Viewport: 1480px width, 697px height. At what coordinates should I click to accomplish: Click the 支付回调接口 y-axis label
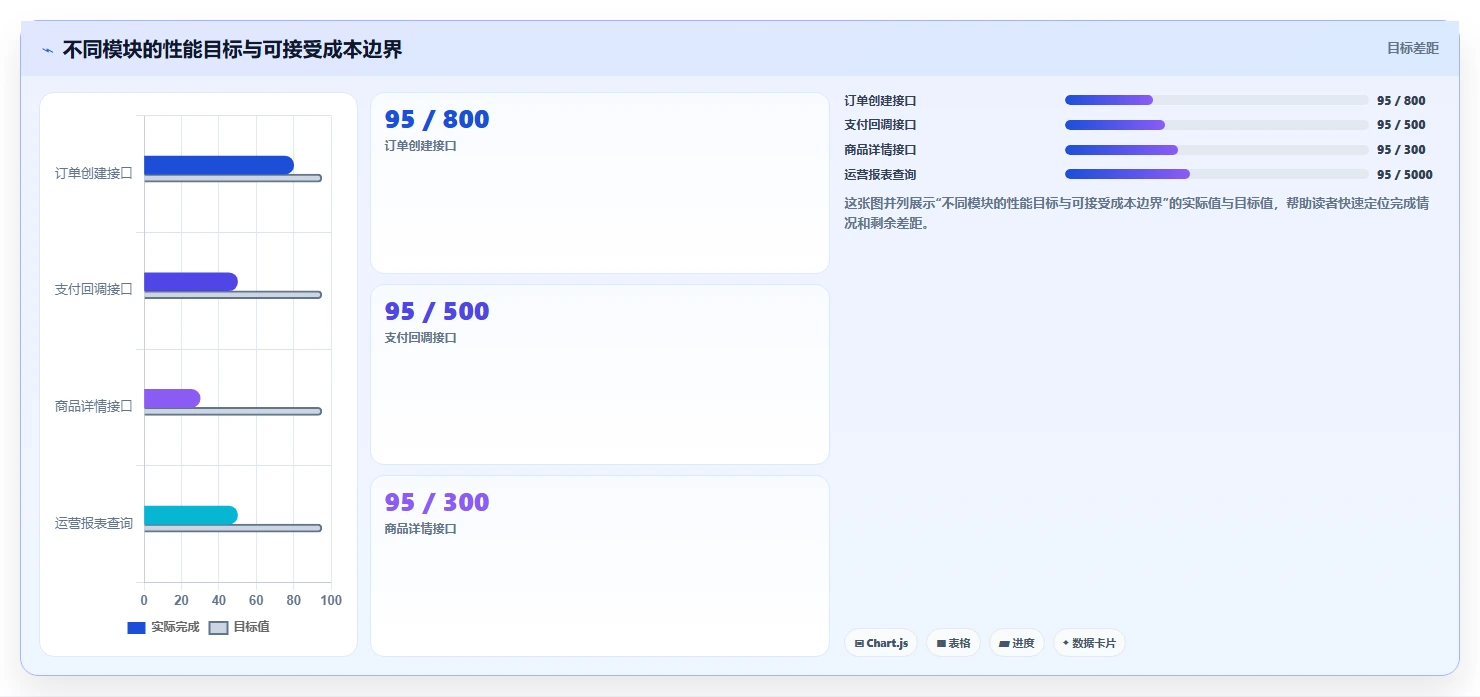click(93, 290)
